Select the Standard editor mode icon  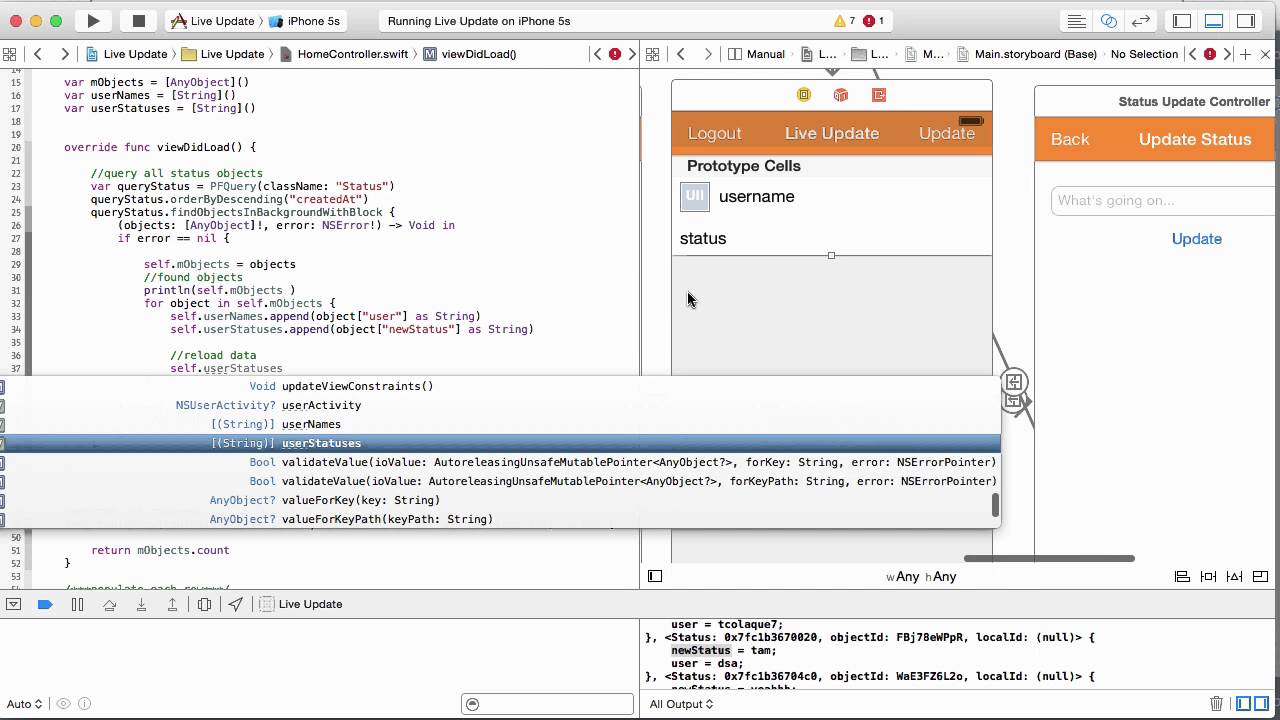pyautogui.click(x=1077, y=20)
